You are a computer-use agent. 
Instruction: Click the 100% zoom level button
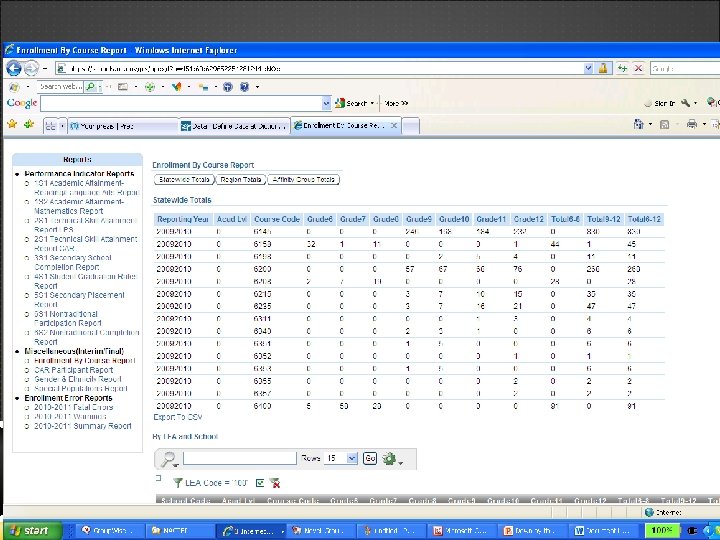(662, 531)
